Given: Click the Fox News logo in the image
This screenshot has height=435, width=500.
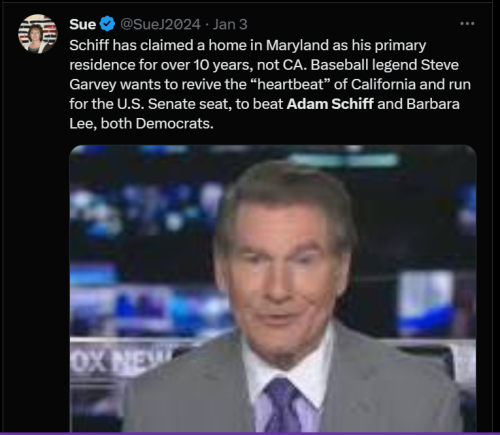Looking at the screenshot, I should click(x=122, y=361).
